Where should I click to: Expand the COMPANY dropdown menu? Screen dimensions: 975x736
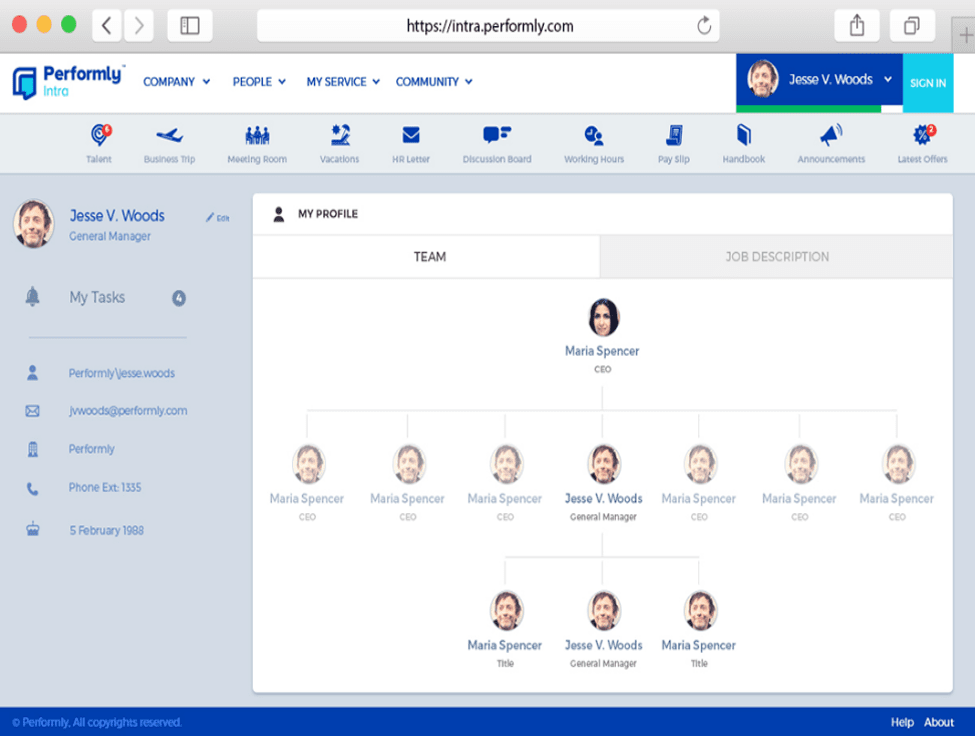click(176, 82)
